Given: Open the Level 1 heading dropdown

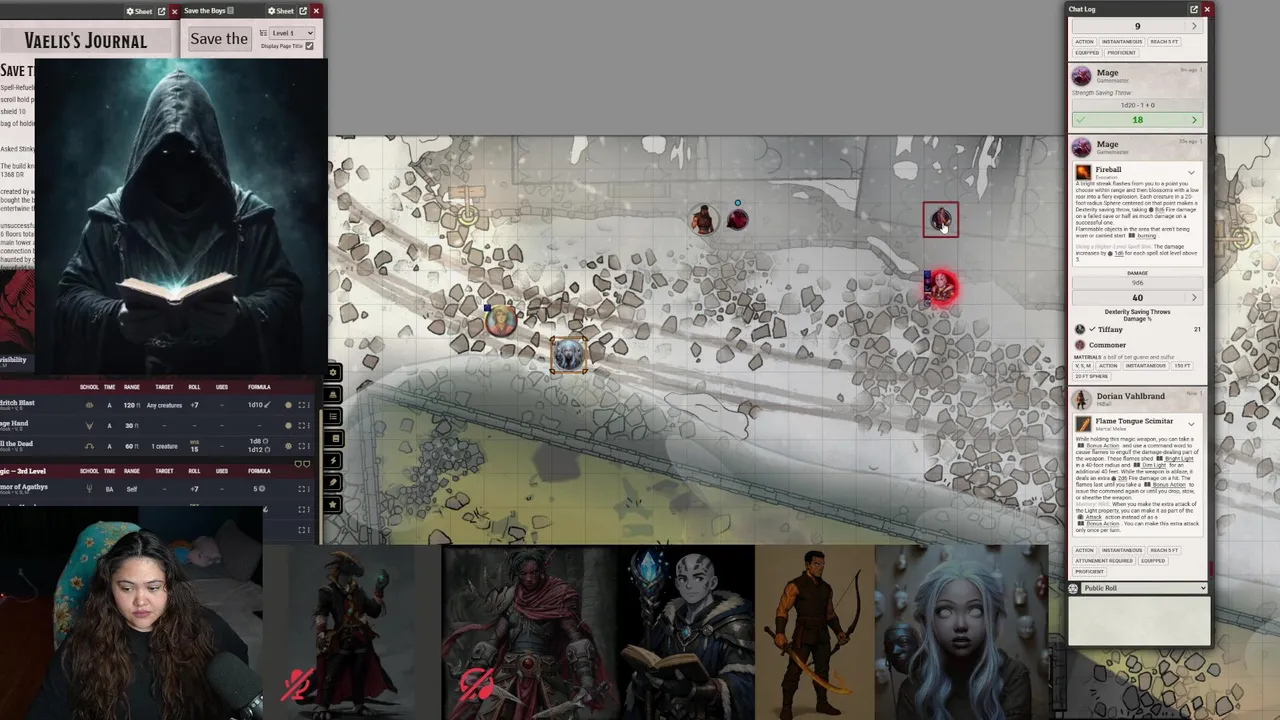Looking at the screenshot, I should tap(293, 33).
